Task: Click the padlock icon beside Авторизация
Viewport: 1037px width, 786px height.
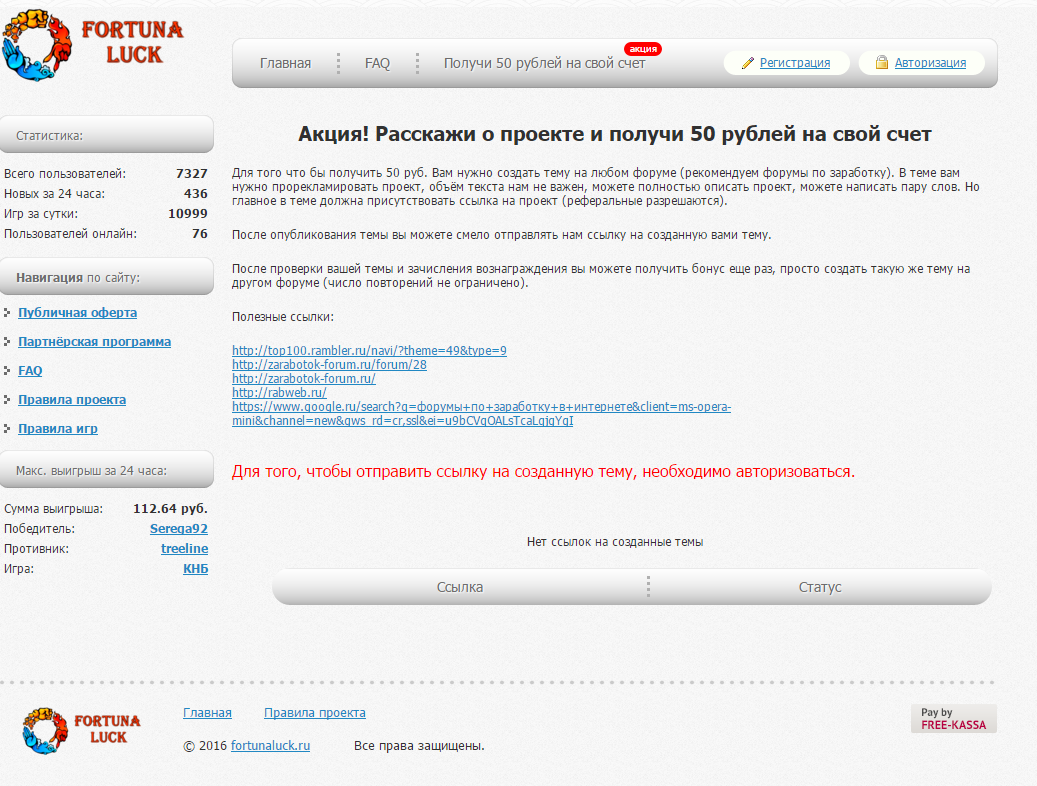Action: (x=882, y=62)
